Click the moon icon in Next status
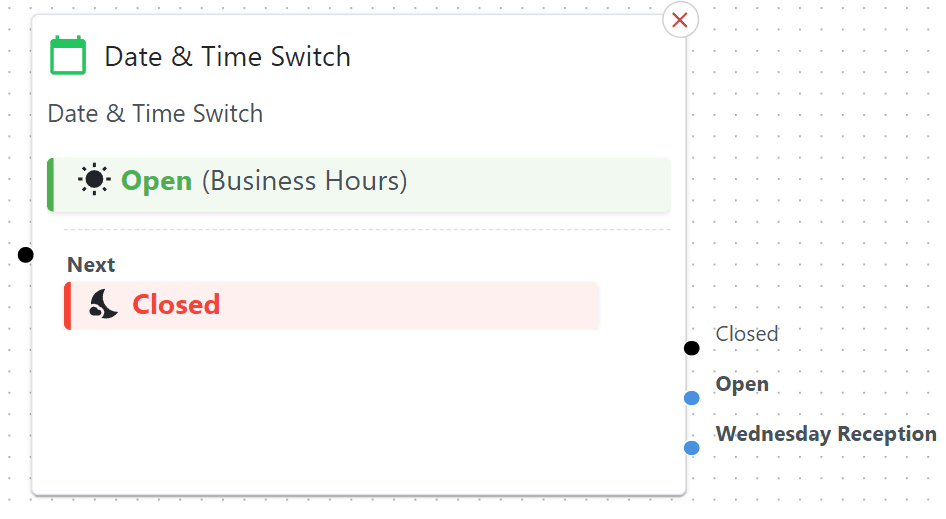The image size is (946, 519). pos(104,304)
